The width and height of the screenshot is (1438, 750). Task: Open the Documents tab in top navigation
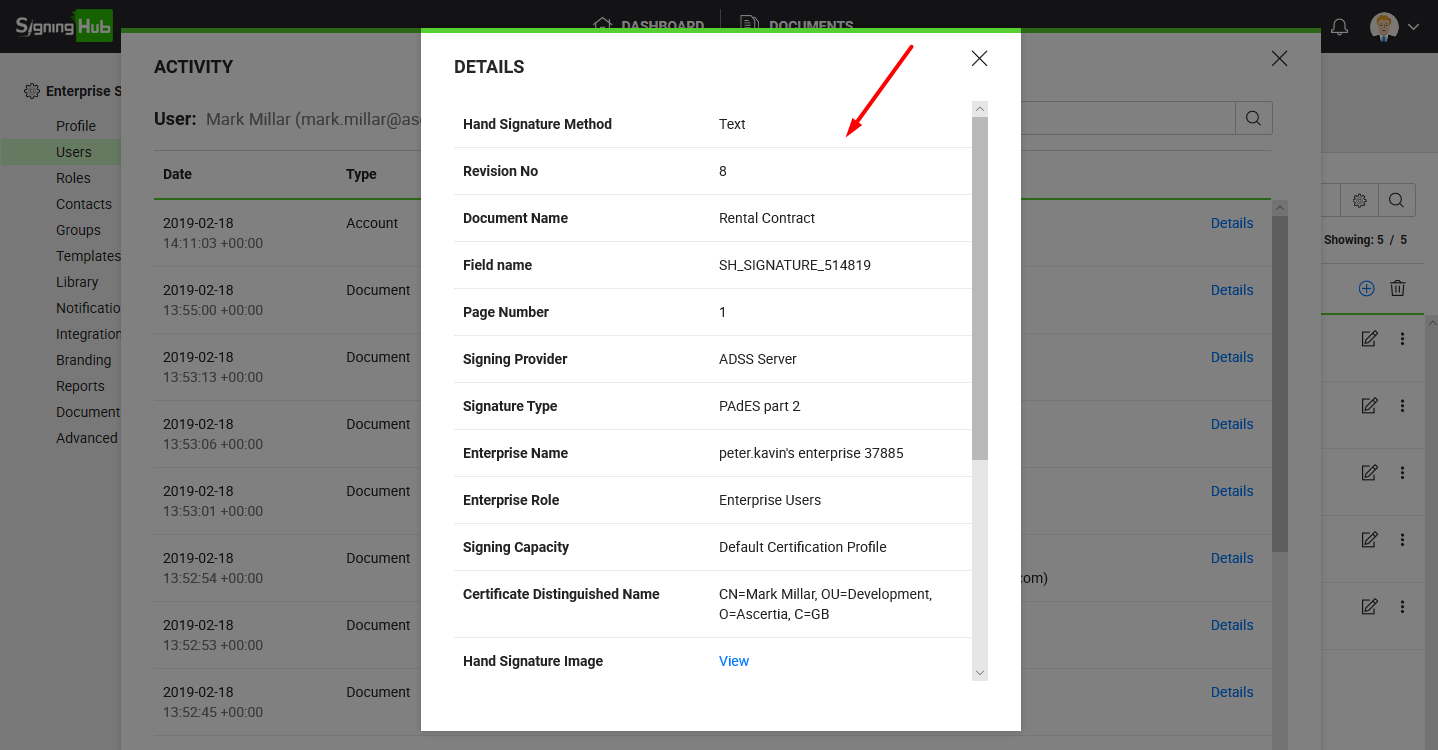pyautogui.click(x=797, y=25)
